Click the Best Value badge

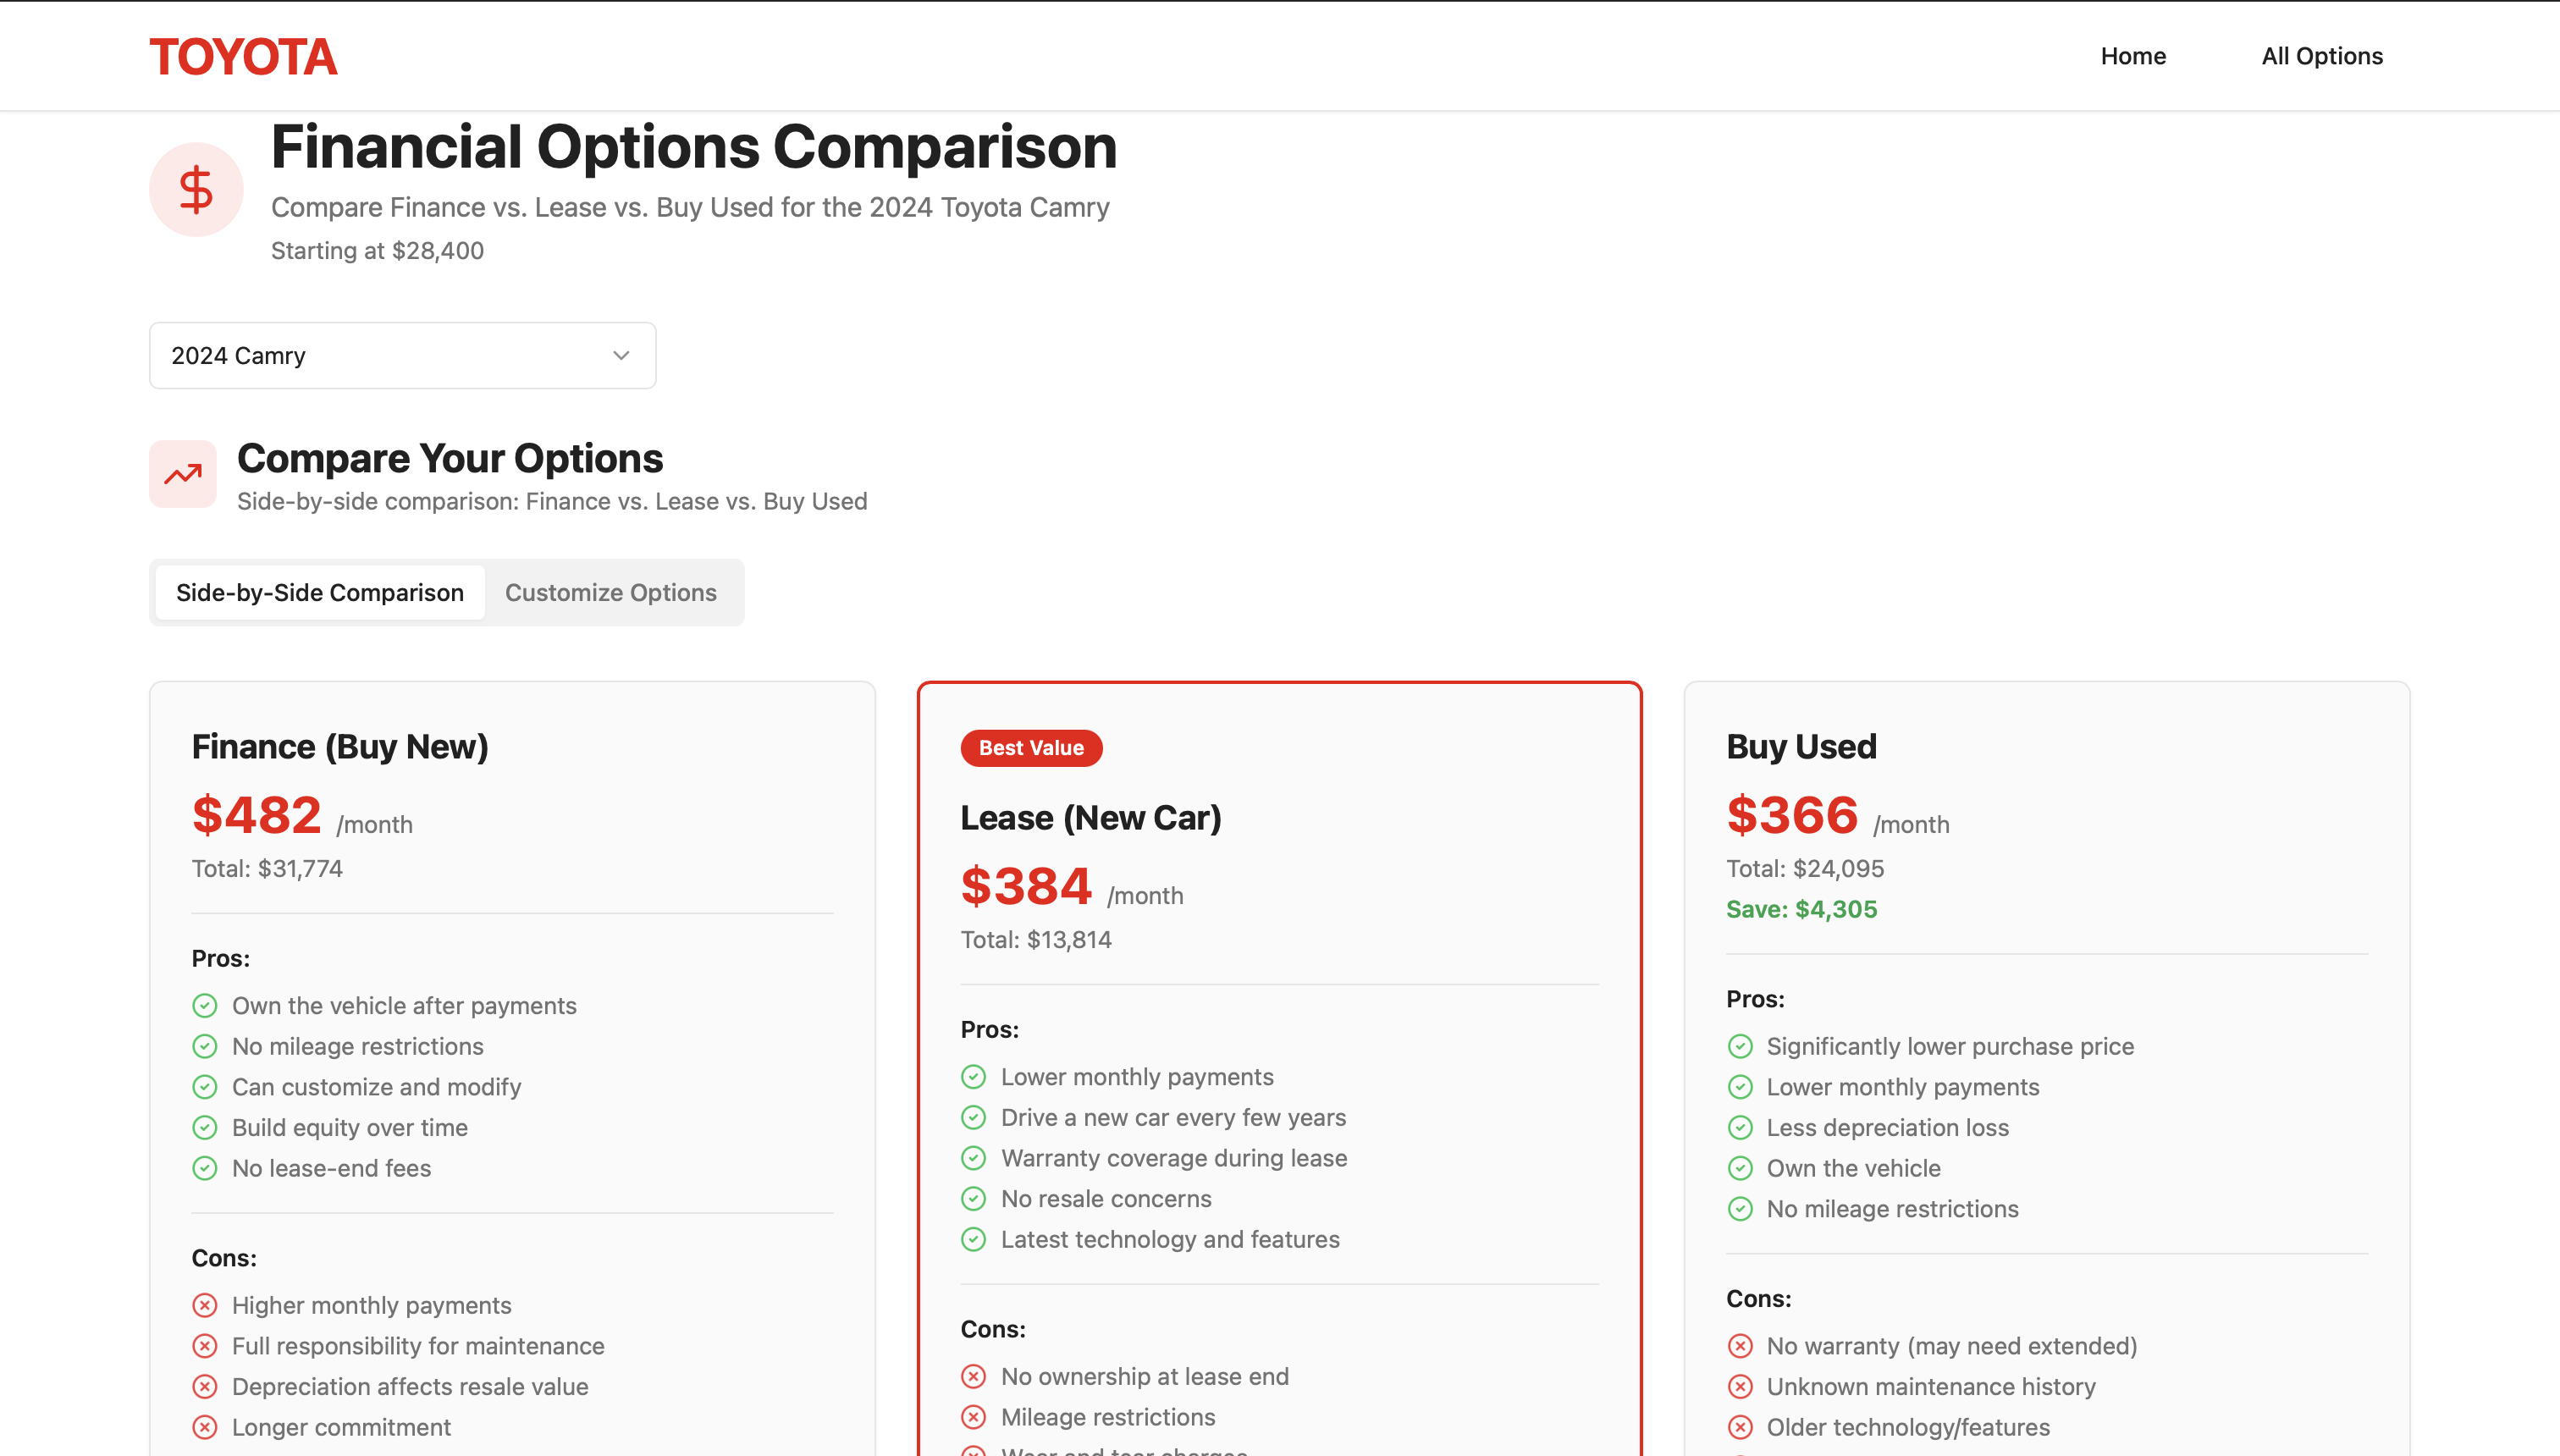(1031, 748)
